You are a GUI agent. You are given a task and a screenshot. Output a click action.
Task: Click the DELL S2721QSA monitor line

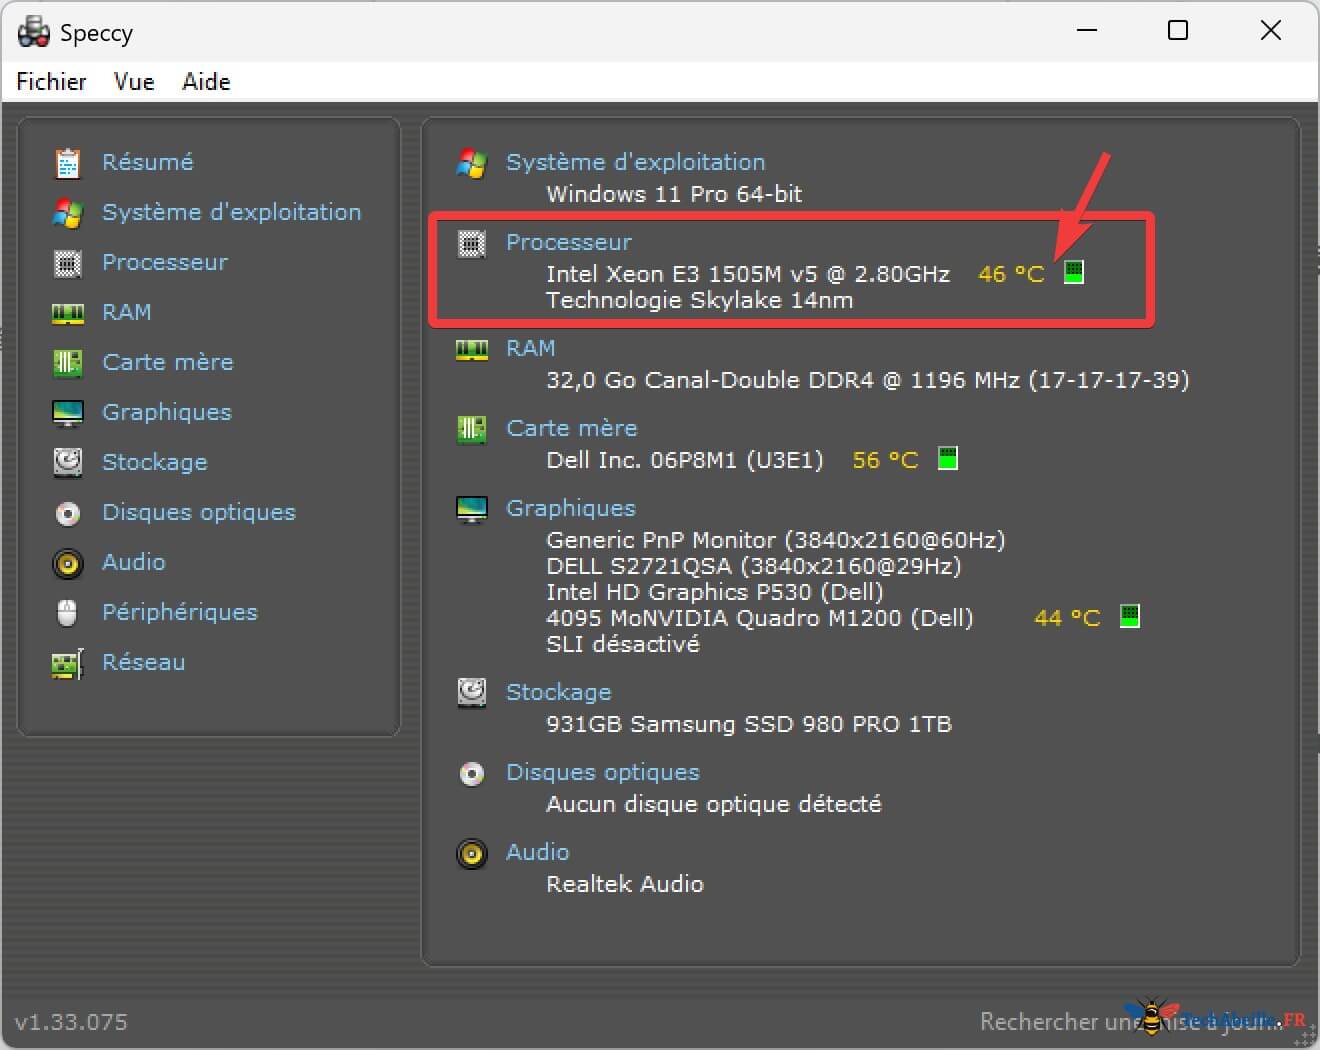[754, 566]
